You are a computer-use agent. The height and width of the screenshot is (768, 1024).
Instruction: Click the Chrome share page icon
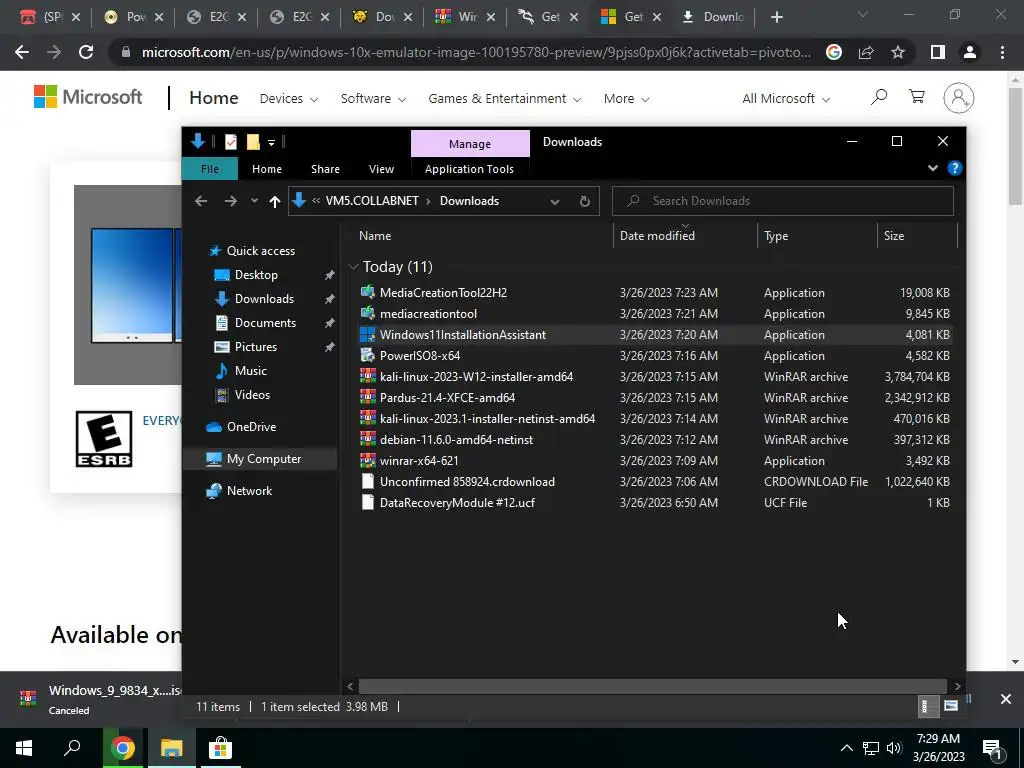pos(866,52)
